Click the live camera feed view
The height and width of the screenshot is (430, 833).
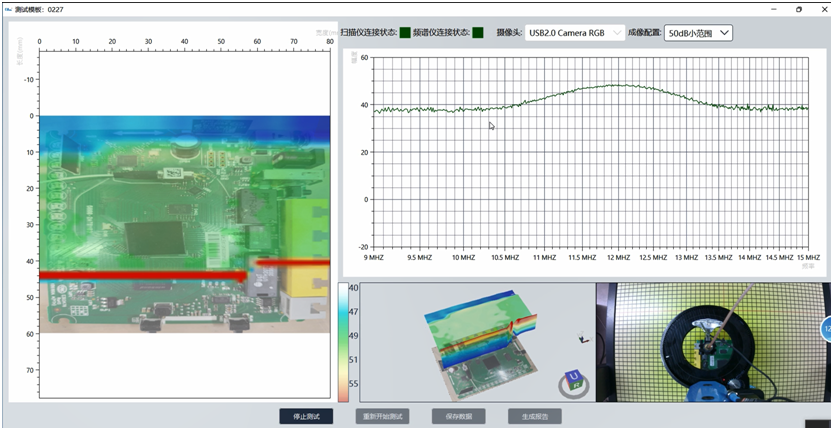pos(710,342)
